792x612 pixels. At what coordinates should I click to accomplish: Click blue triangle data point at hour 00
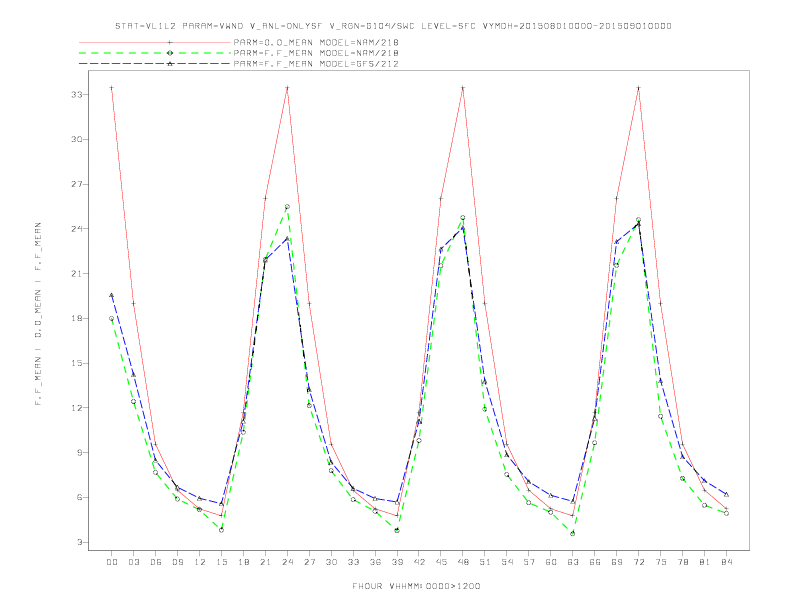coord(112,295)
